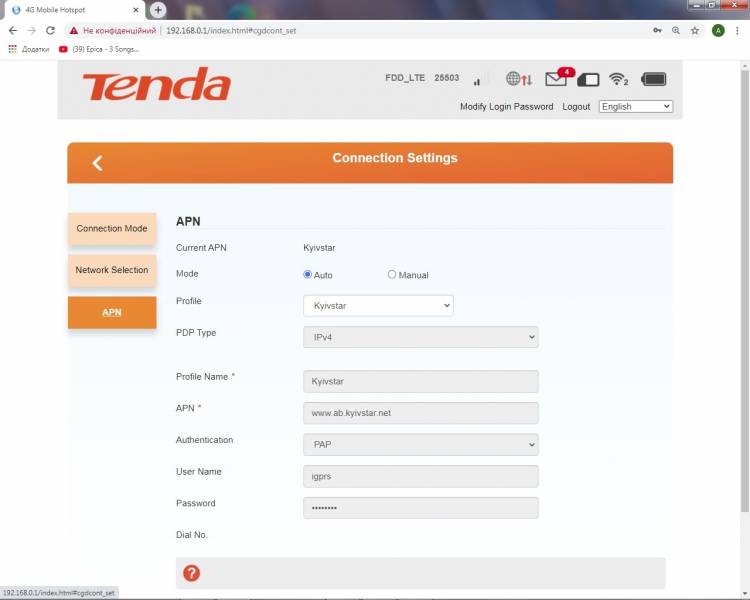Open the English language dropdown

coord(636,106)
